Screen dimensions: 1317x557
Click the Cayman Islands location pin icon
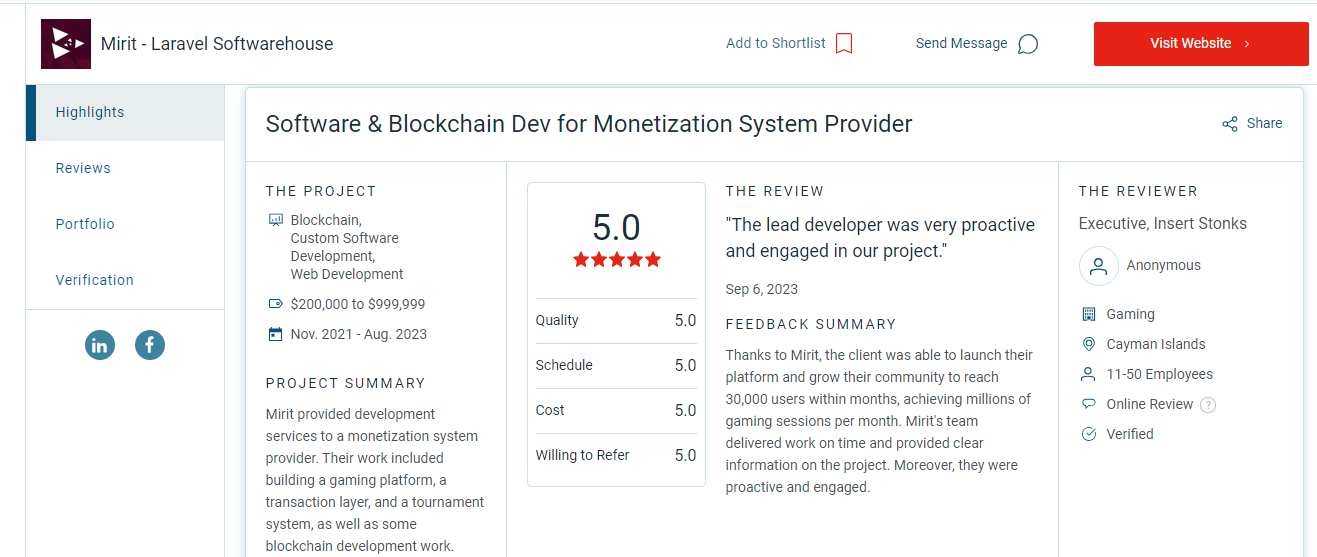tap(1089, 344)
